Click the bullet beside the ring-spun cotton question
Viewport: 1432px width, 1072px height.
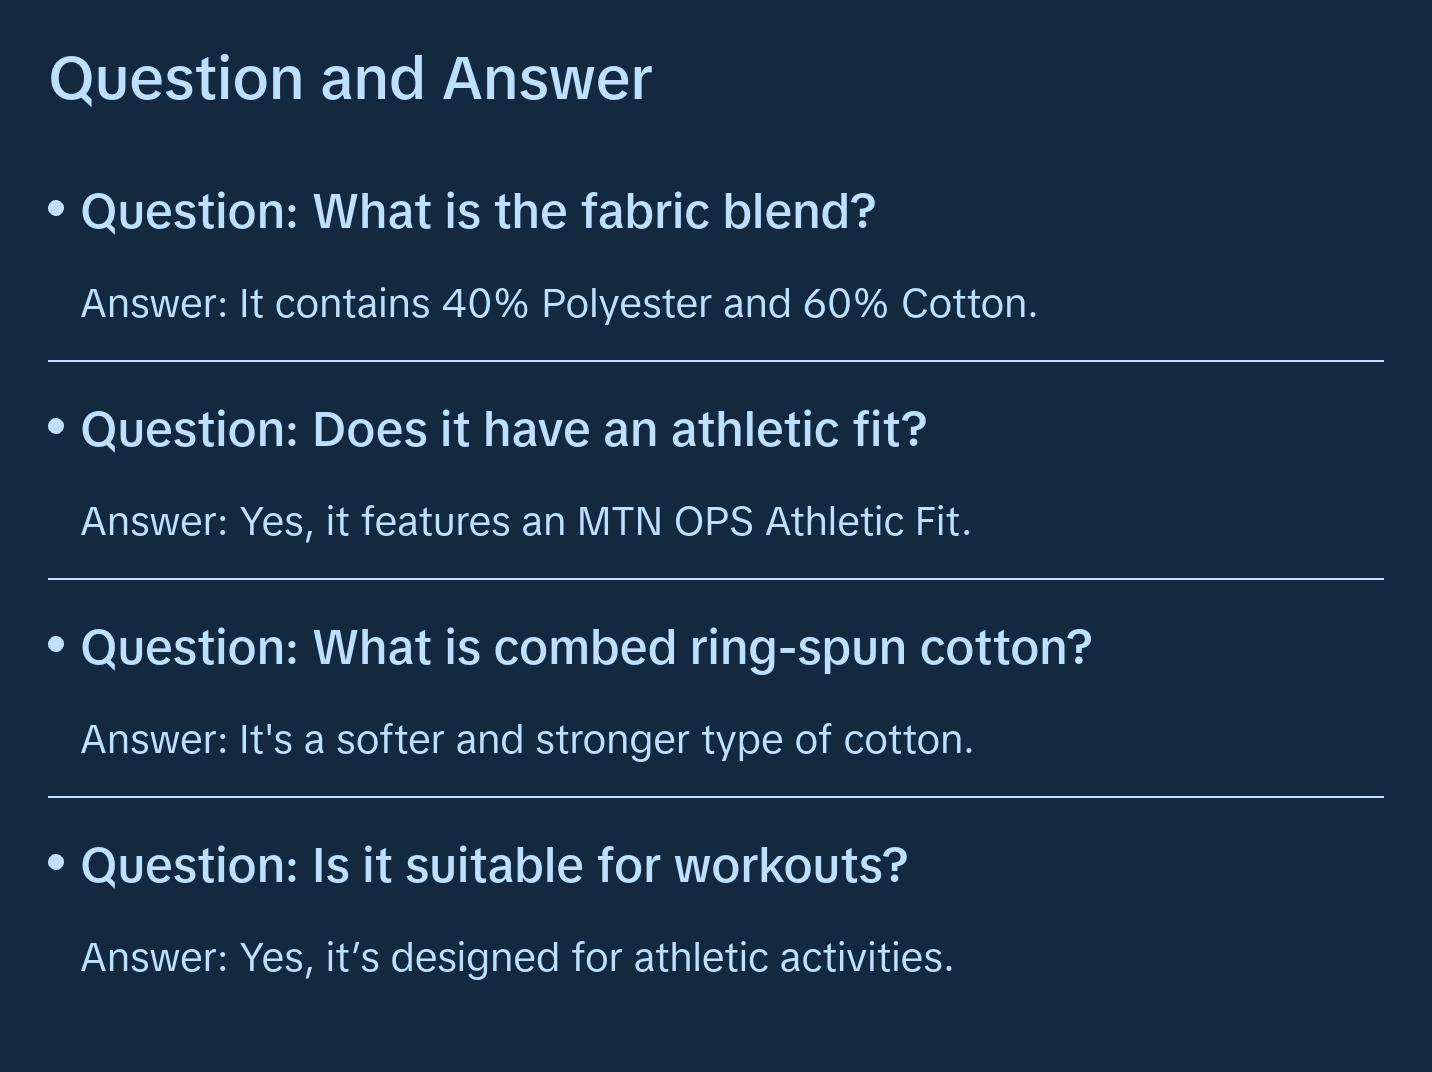57,645
